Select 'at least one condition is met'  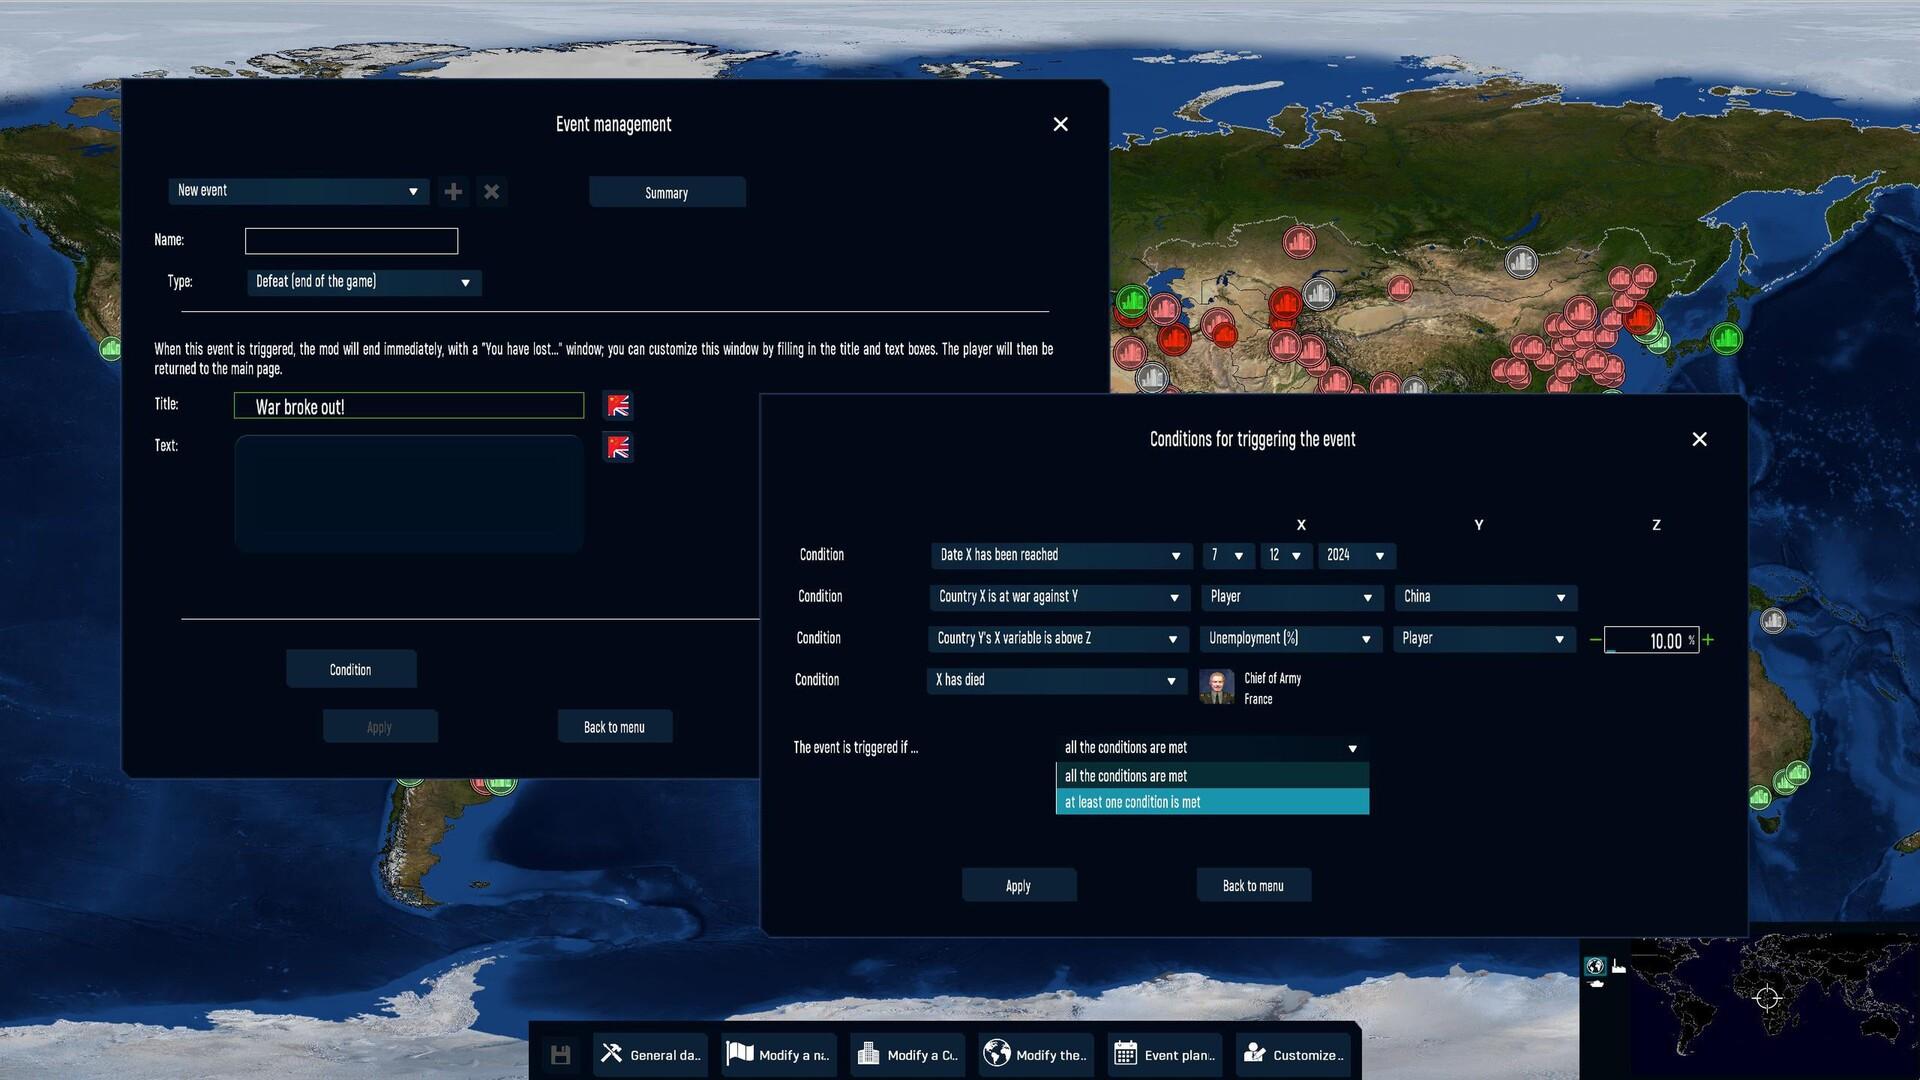tap(1211, 801)
